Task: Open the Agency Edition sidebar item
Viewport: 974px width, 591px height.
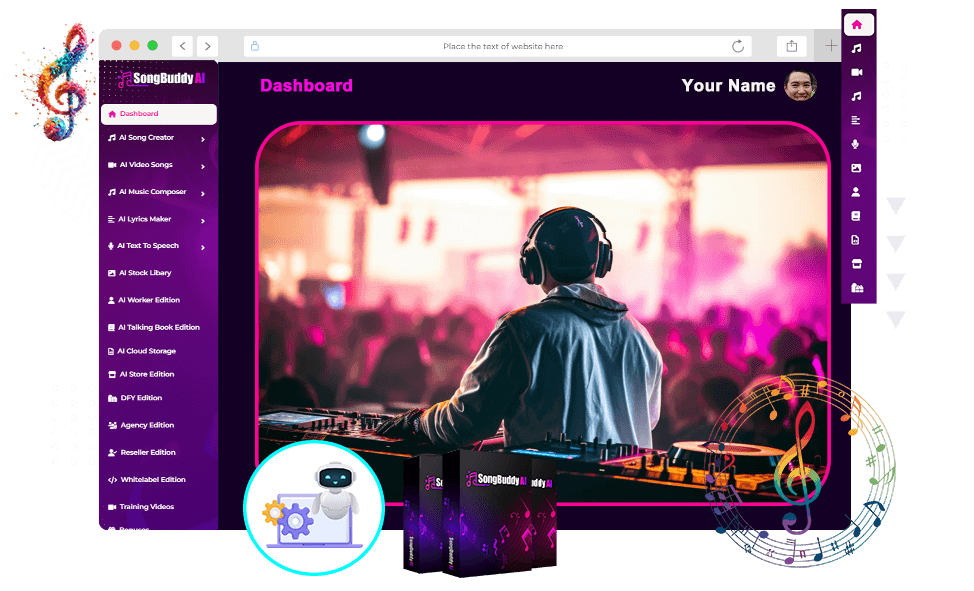Action: pos(147,425)
